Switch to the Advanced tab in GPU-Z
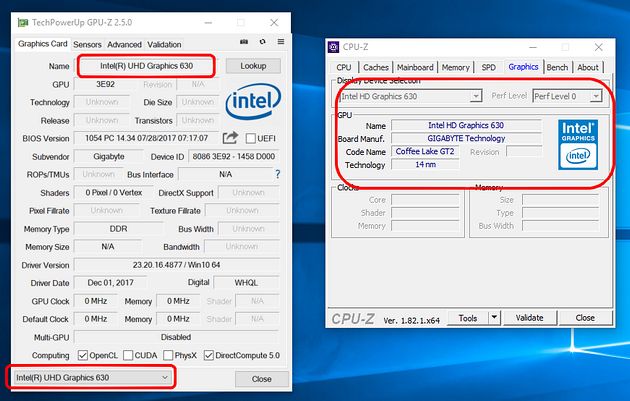The height and width of the screenshot is (401, 630). pos(124,45)
